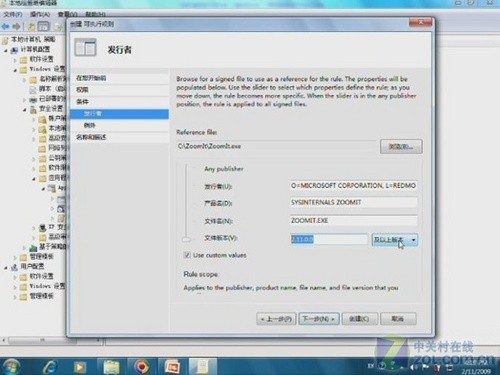Click the policy editor taskbar icon
The width and height of the screenshot is (500, 375).
click(202, 367)
